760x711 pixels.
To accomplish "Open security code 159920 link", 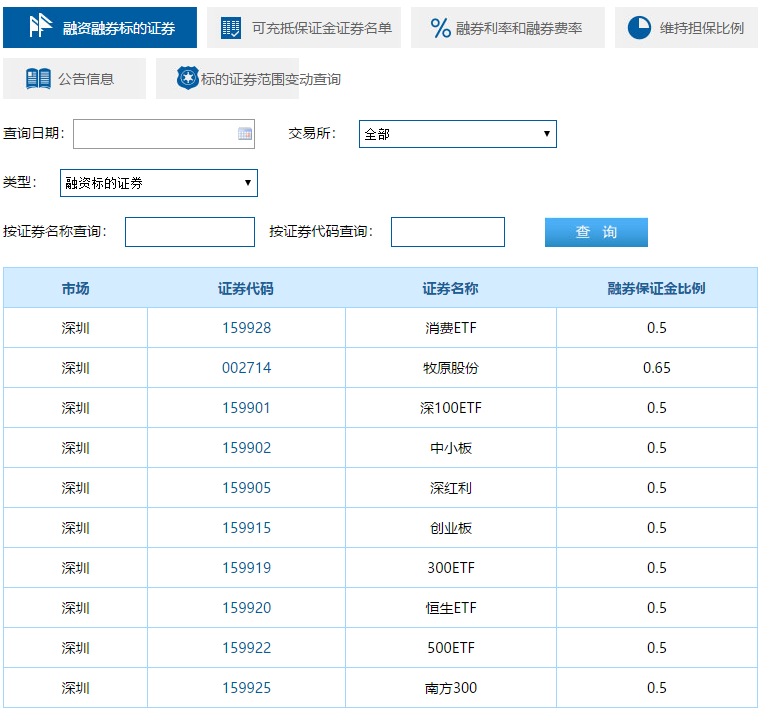I will click(246, 608).
